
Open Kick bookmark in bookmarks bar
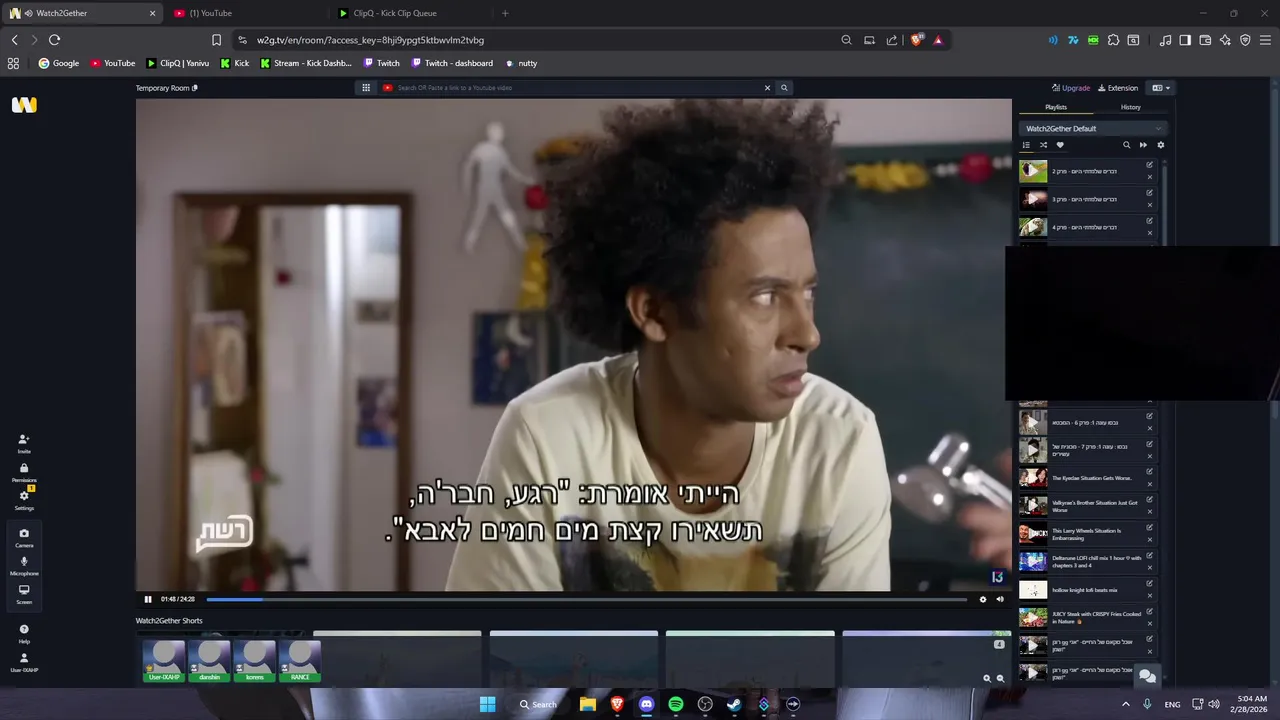point(235,63)
